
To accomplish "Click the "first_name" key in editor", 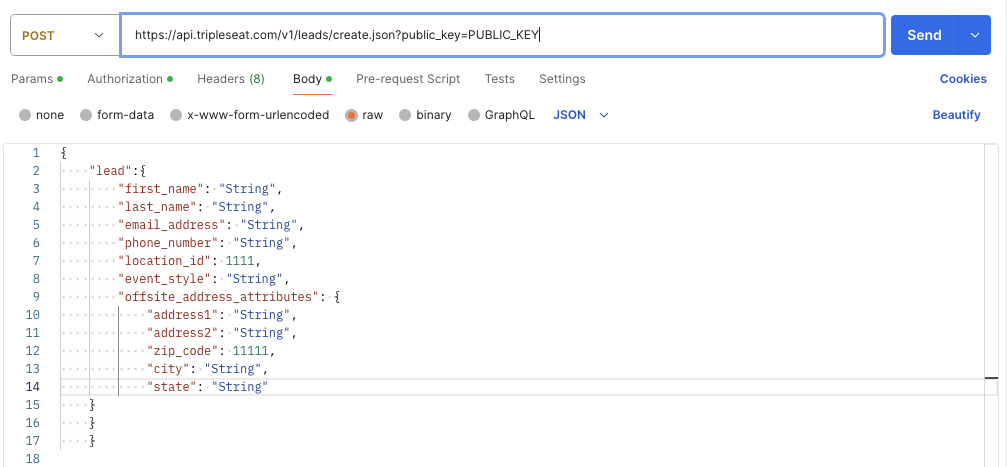I will [x=161, y=189].
